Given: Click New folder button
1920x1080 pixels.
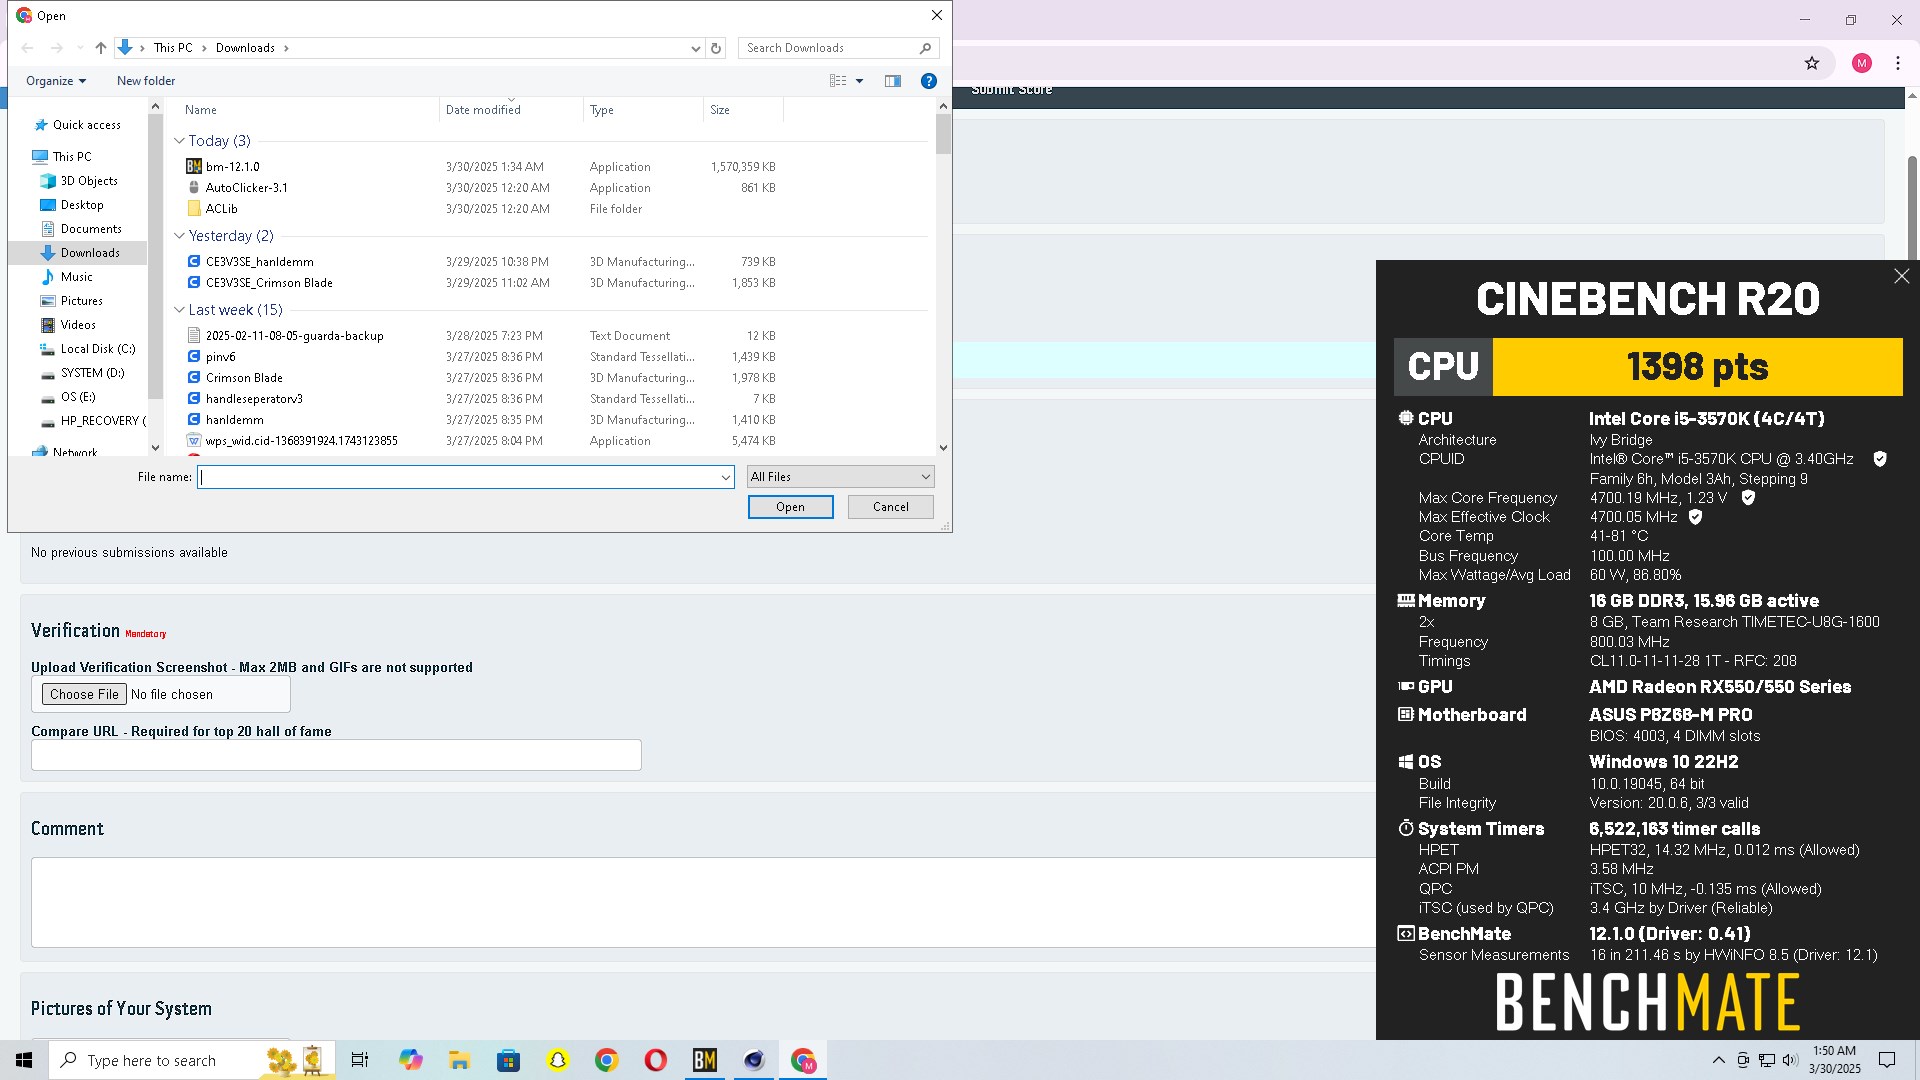Looking at the screenshot, I should (x=146, y=81).
